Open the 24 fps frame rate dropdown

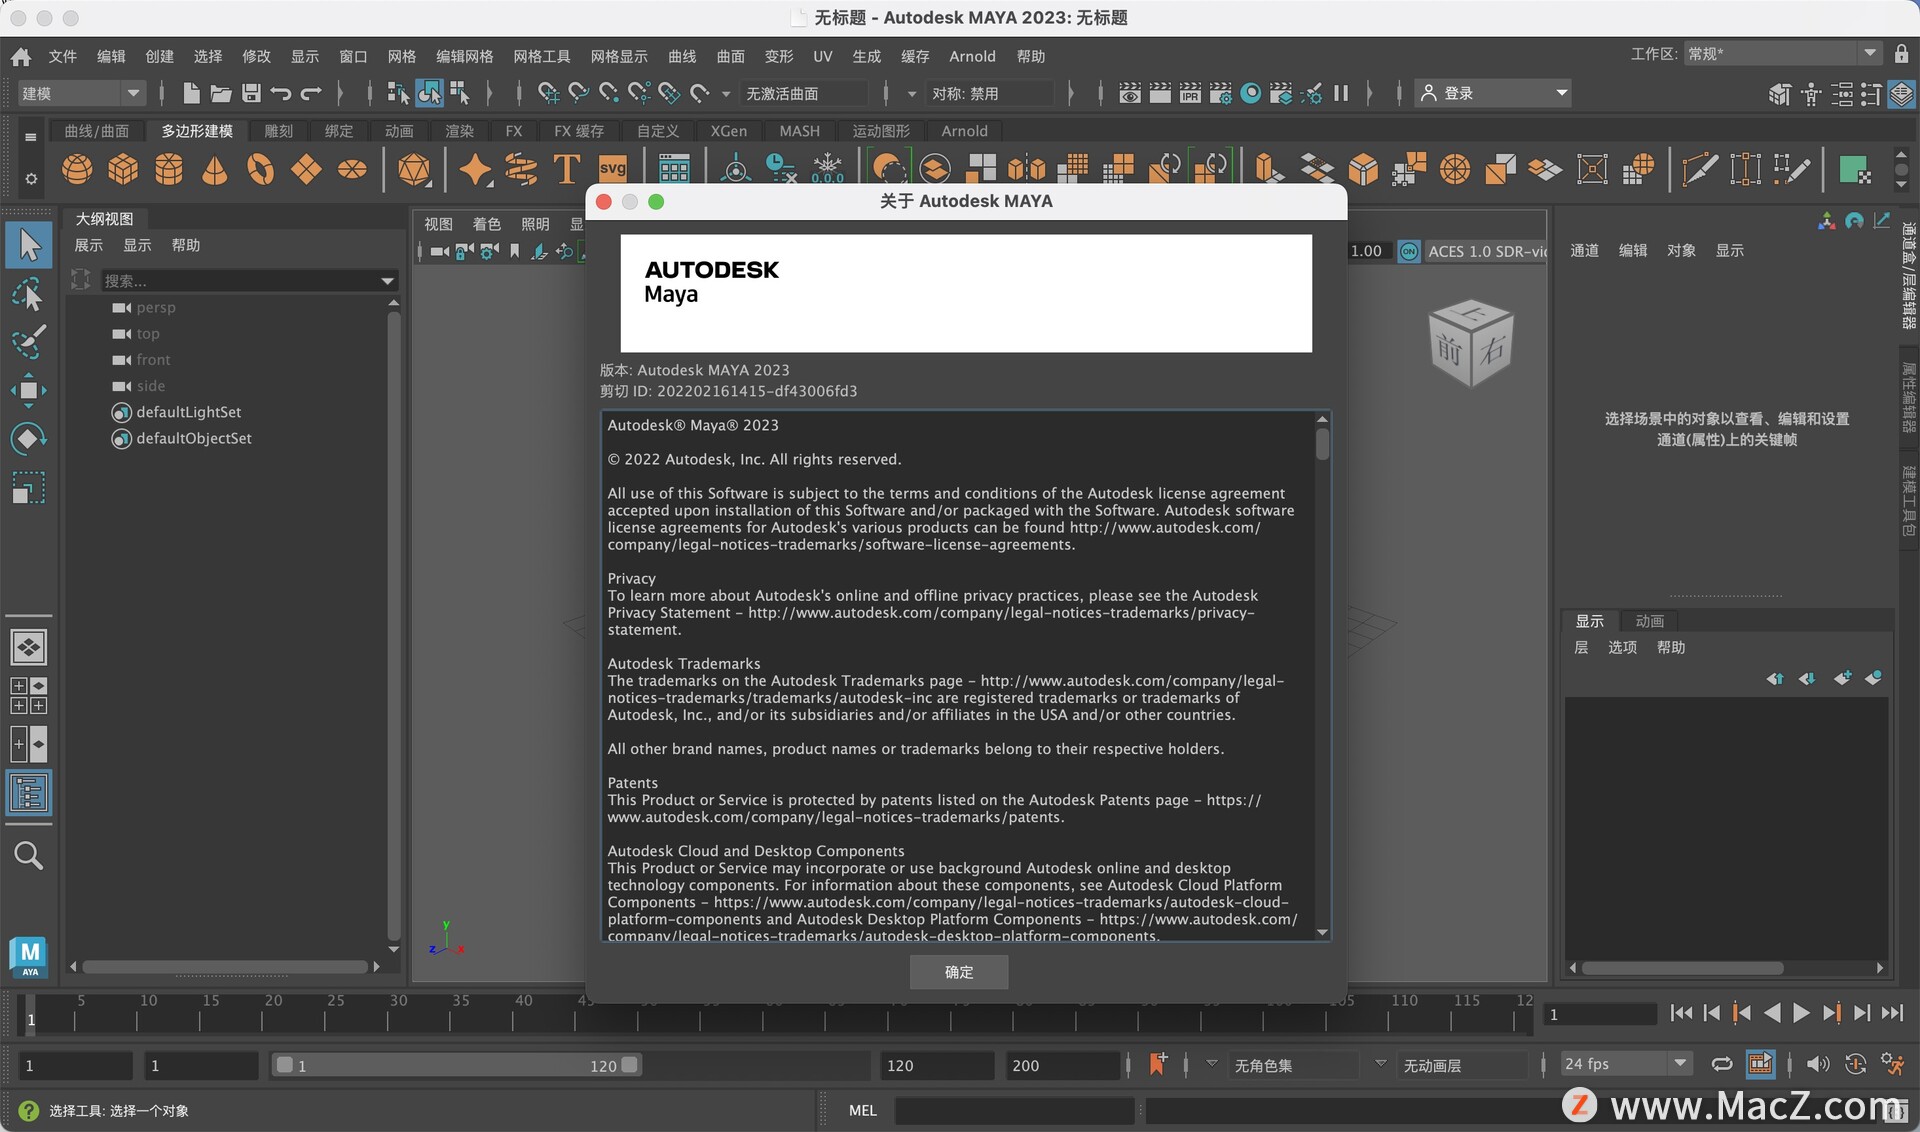point(1626,1064)
